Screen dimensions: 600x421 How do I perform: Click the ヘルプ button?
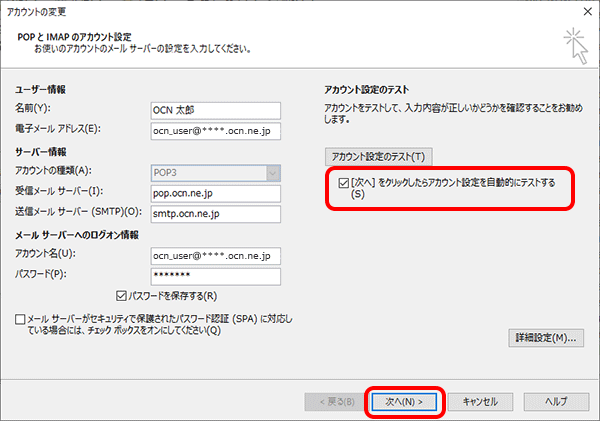pos(555,401)
